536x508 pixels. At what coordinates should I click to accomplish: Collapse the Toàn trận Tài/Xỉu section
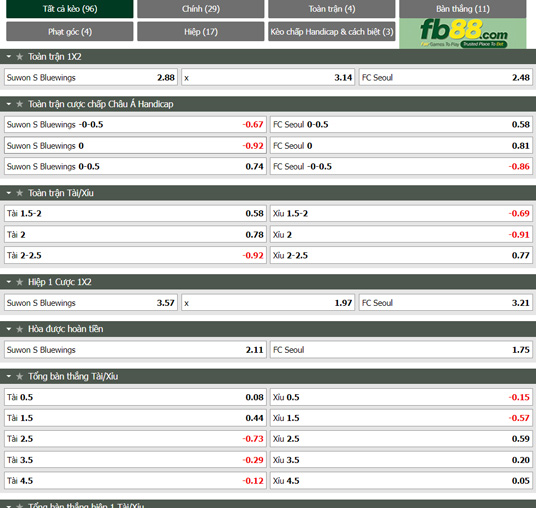(x=9, y=193)
